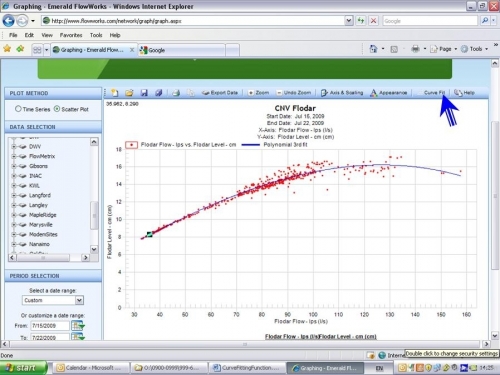Click the data tree left scroll arrow
Viewport: 500px width, 375px height.
tap(12, 257)
